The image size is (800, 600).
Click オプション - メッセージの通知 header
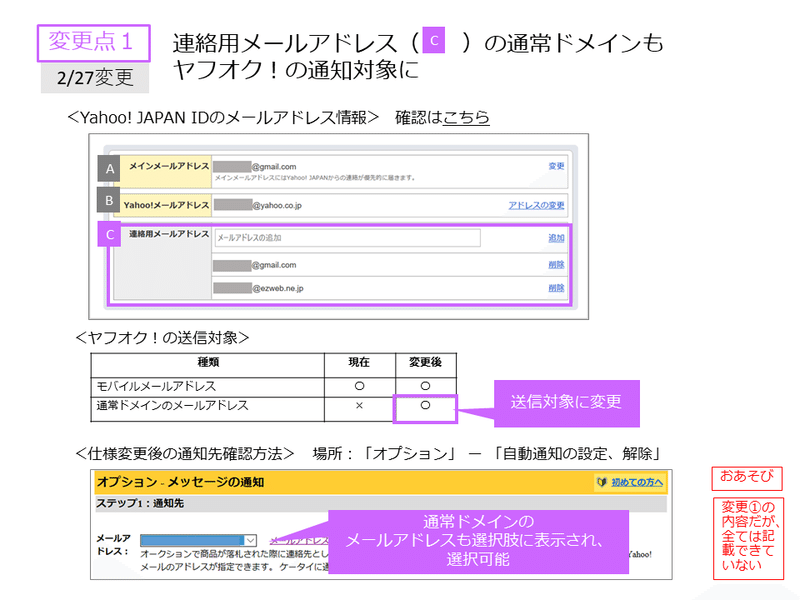pos(181,482)
